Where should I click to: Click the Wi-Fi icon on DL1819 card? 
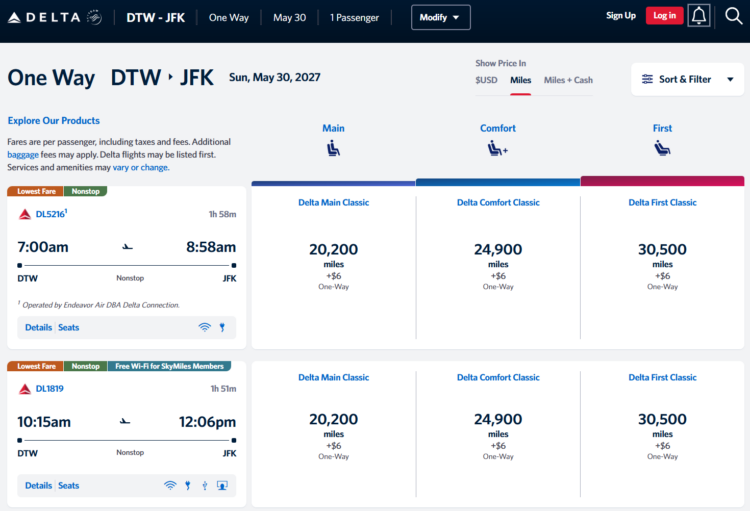click(x=170, y=485)
